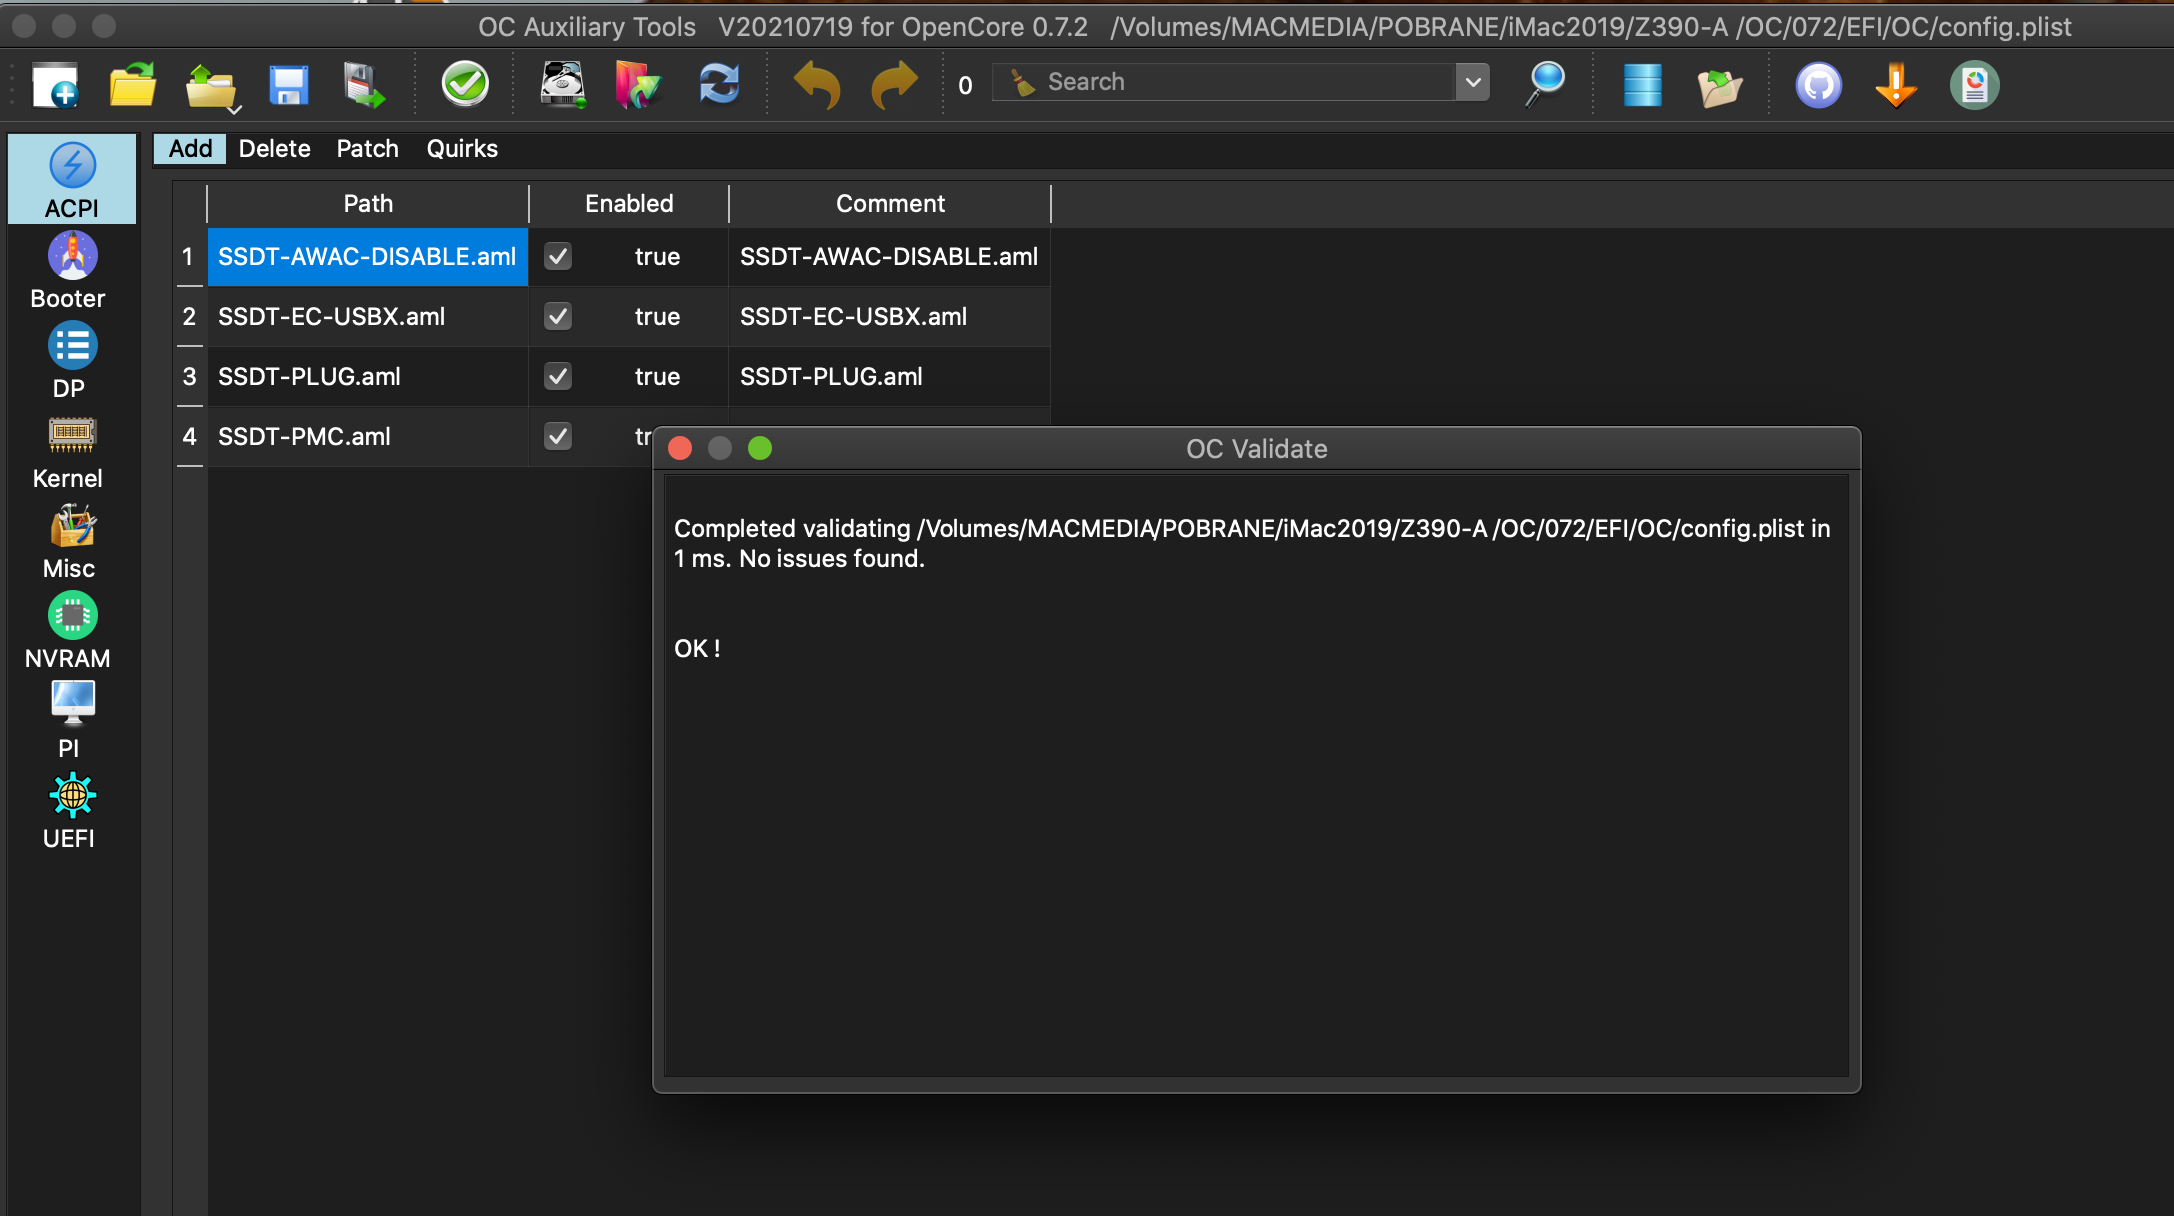Open the documentation icon at the toolbar end
This screenshot has width=2174, height=1216.
pos(1975,85)
